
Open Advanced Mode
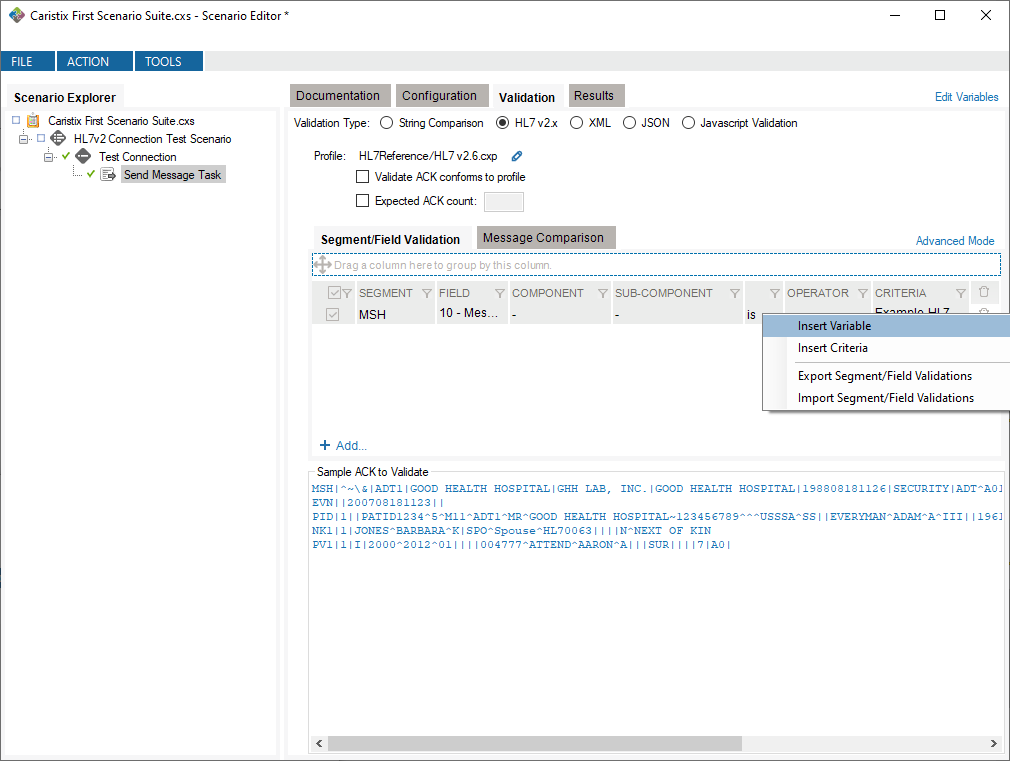(954, 241)
